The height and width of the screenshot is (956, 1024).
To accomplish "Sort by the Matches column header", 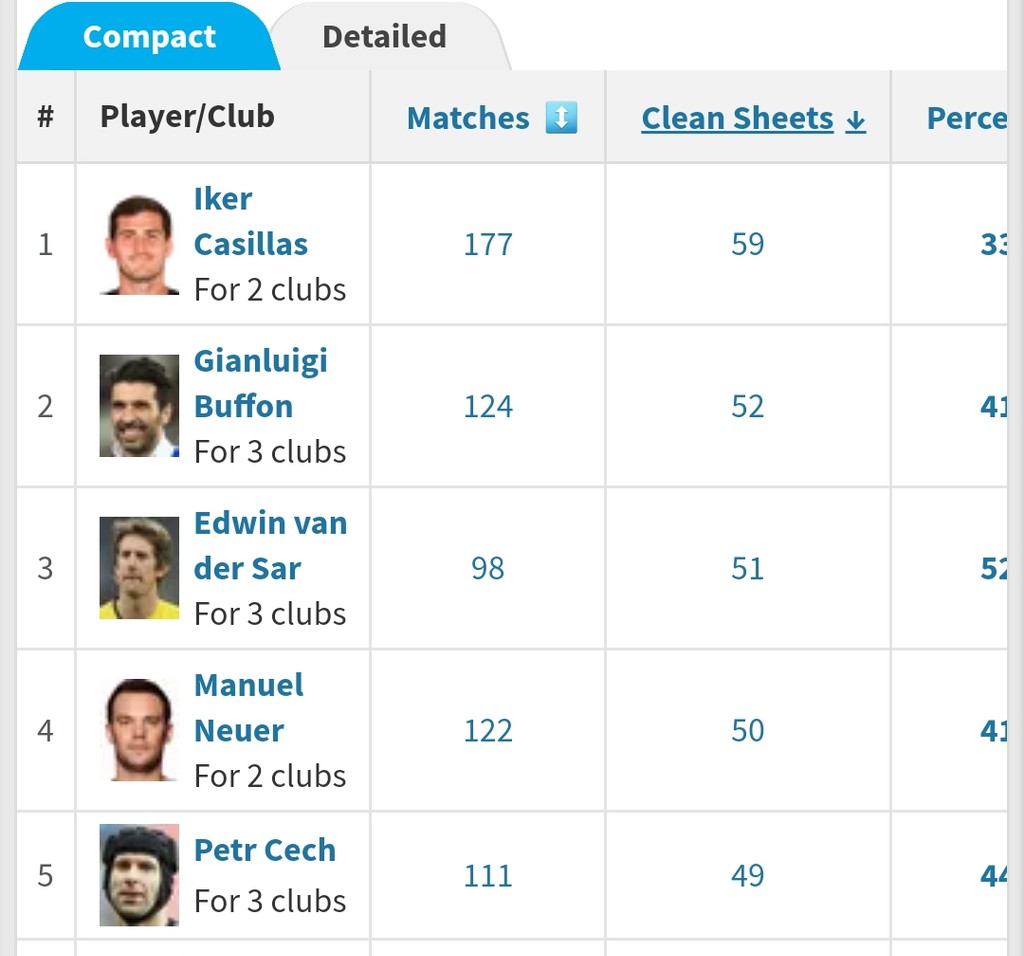I will tap(468, 118).
